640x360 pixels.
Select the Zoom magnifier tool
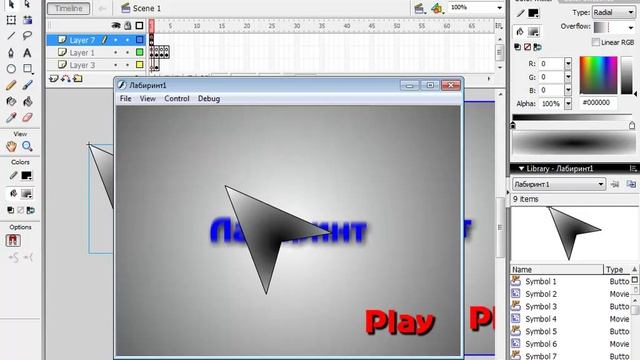point(27,146)
